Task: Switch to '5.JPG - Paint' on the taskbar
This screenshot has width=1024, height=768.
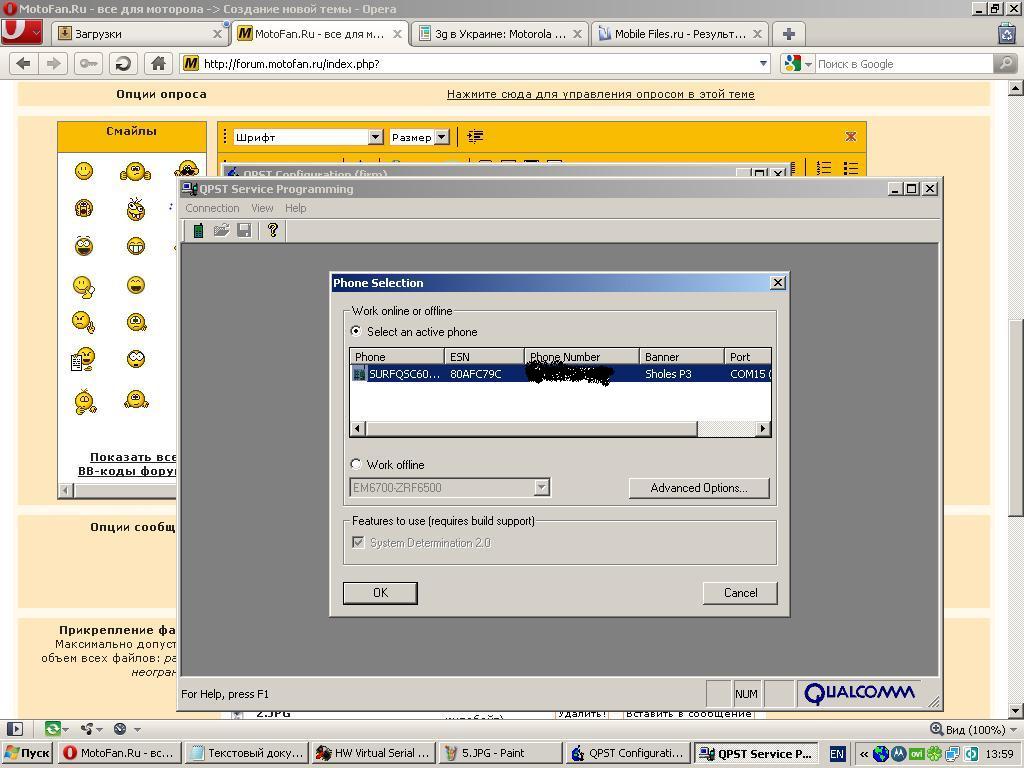Action: [x=500, y=753]
